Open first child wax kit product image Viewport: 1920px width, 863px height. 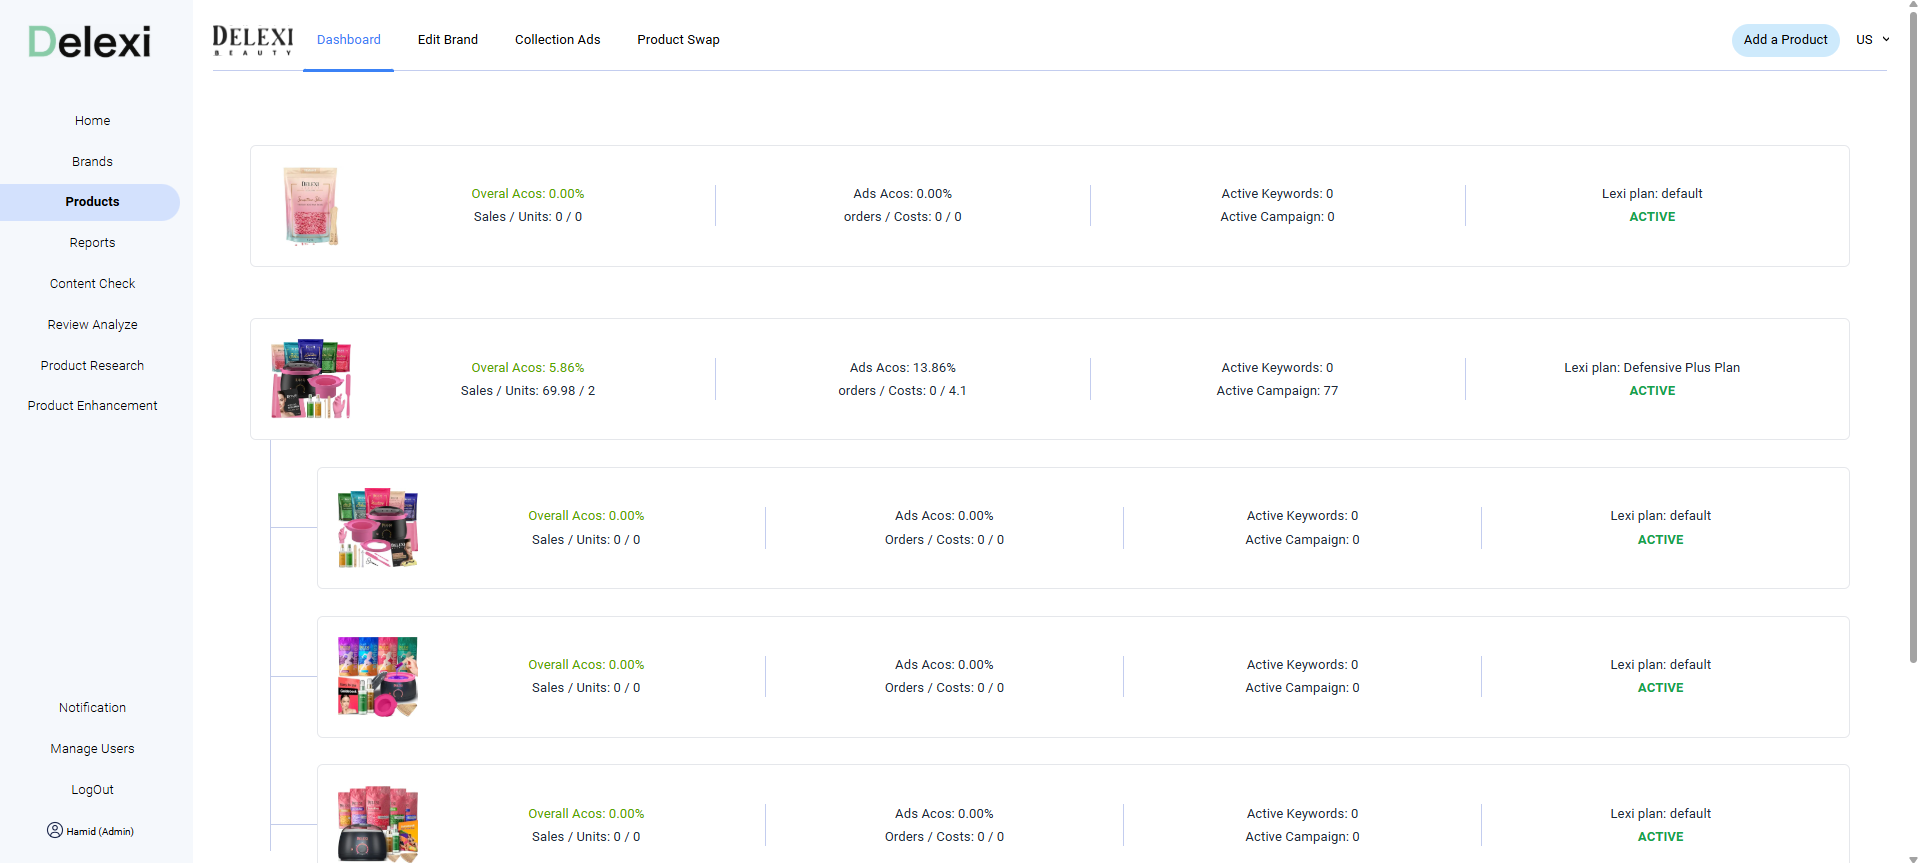[x=378, y=528]
